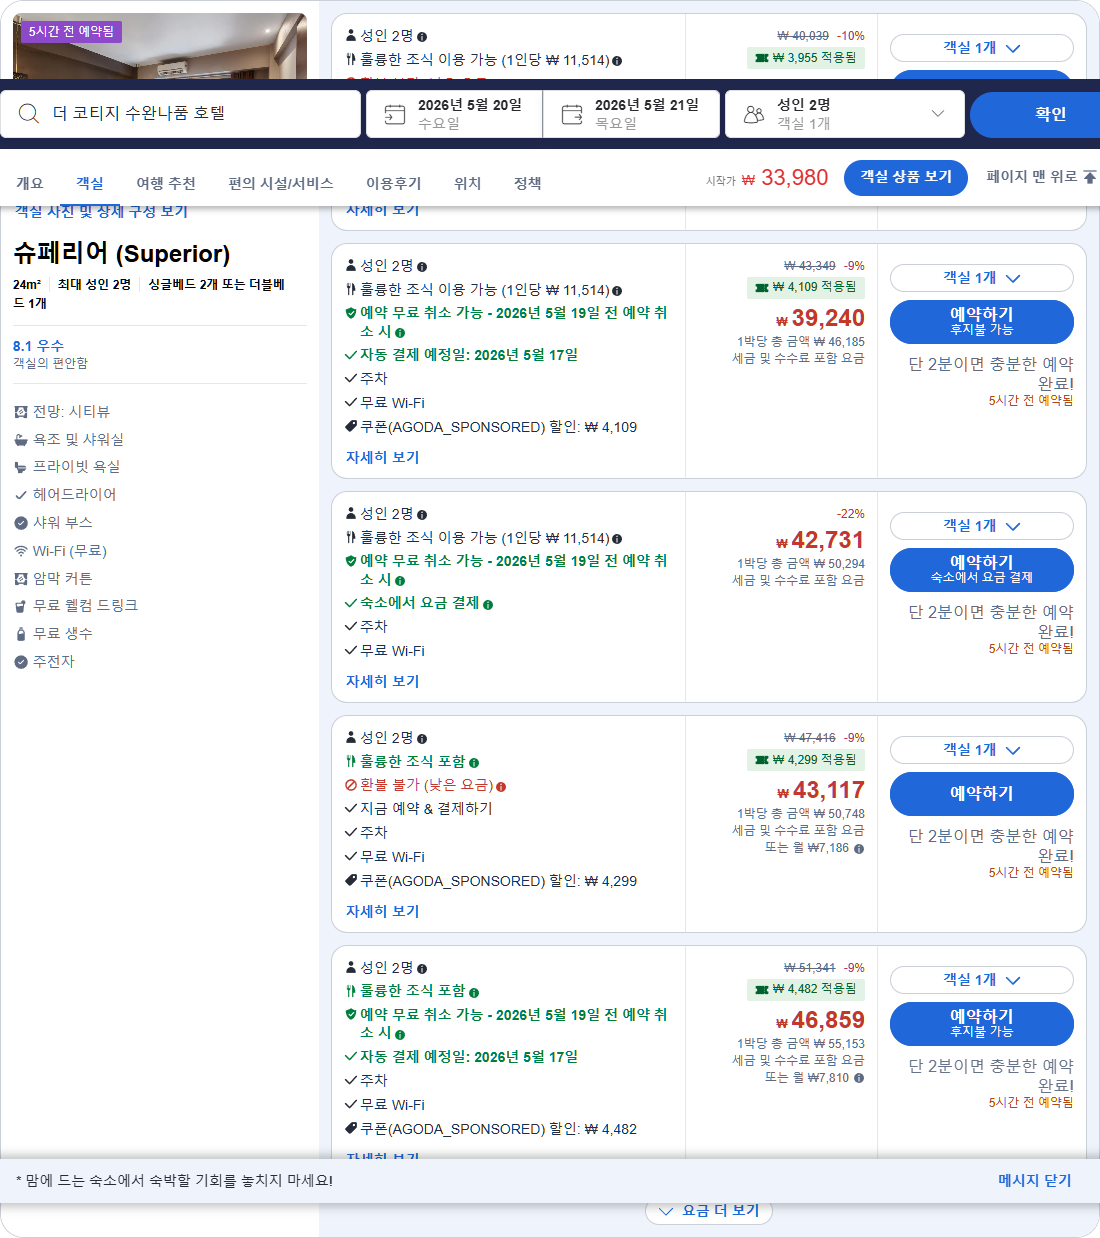The width and height of the screenshot is (1100, 1238).
Task: Open the 2026년 5월 20일 check-in date picker
Action: 454,114
